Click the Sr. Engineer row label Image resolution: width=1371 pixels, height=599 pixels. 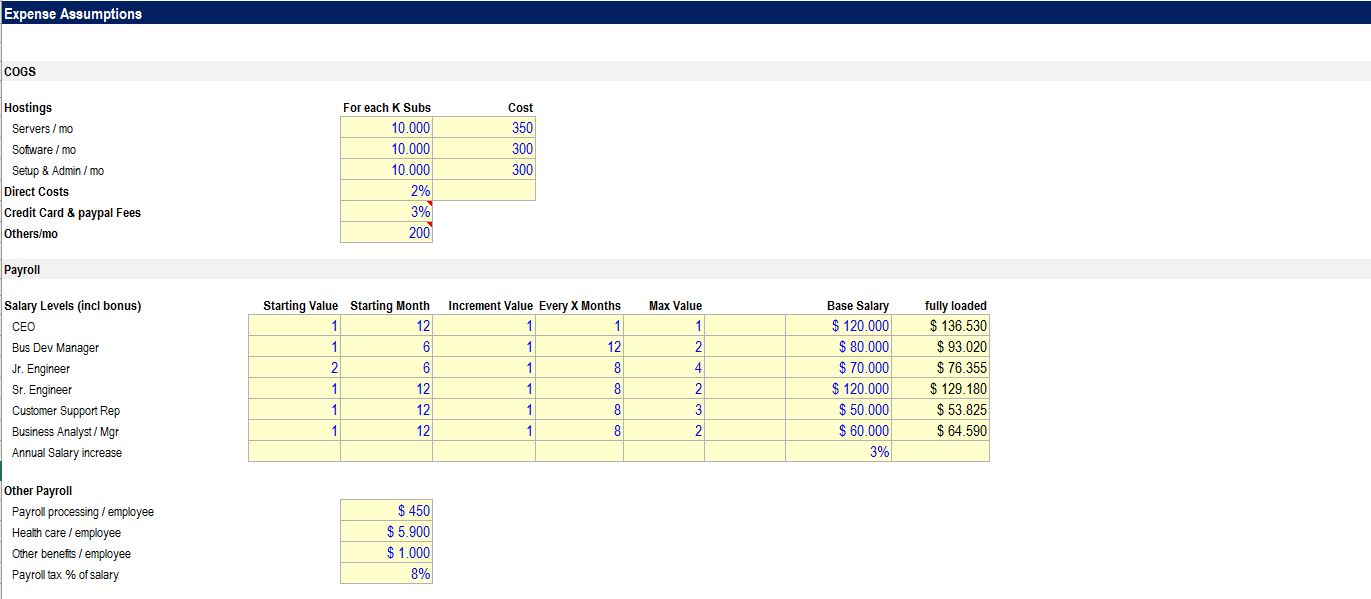[42, 390]
